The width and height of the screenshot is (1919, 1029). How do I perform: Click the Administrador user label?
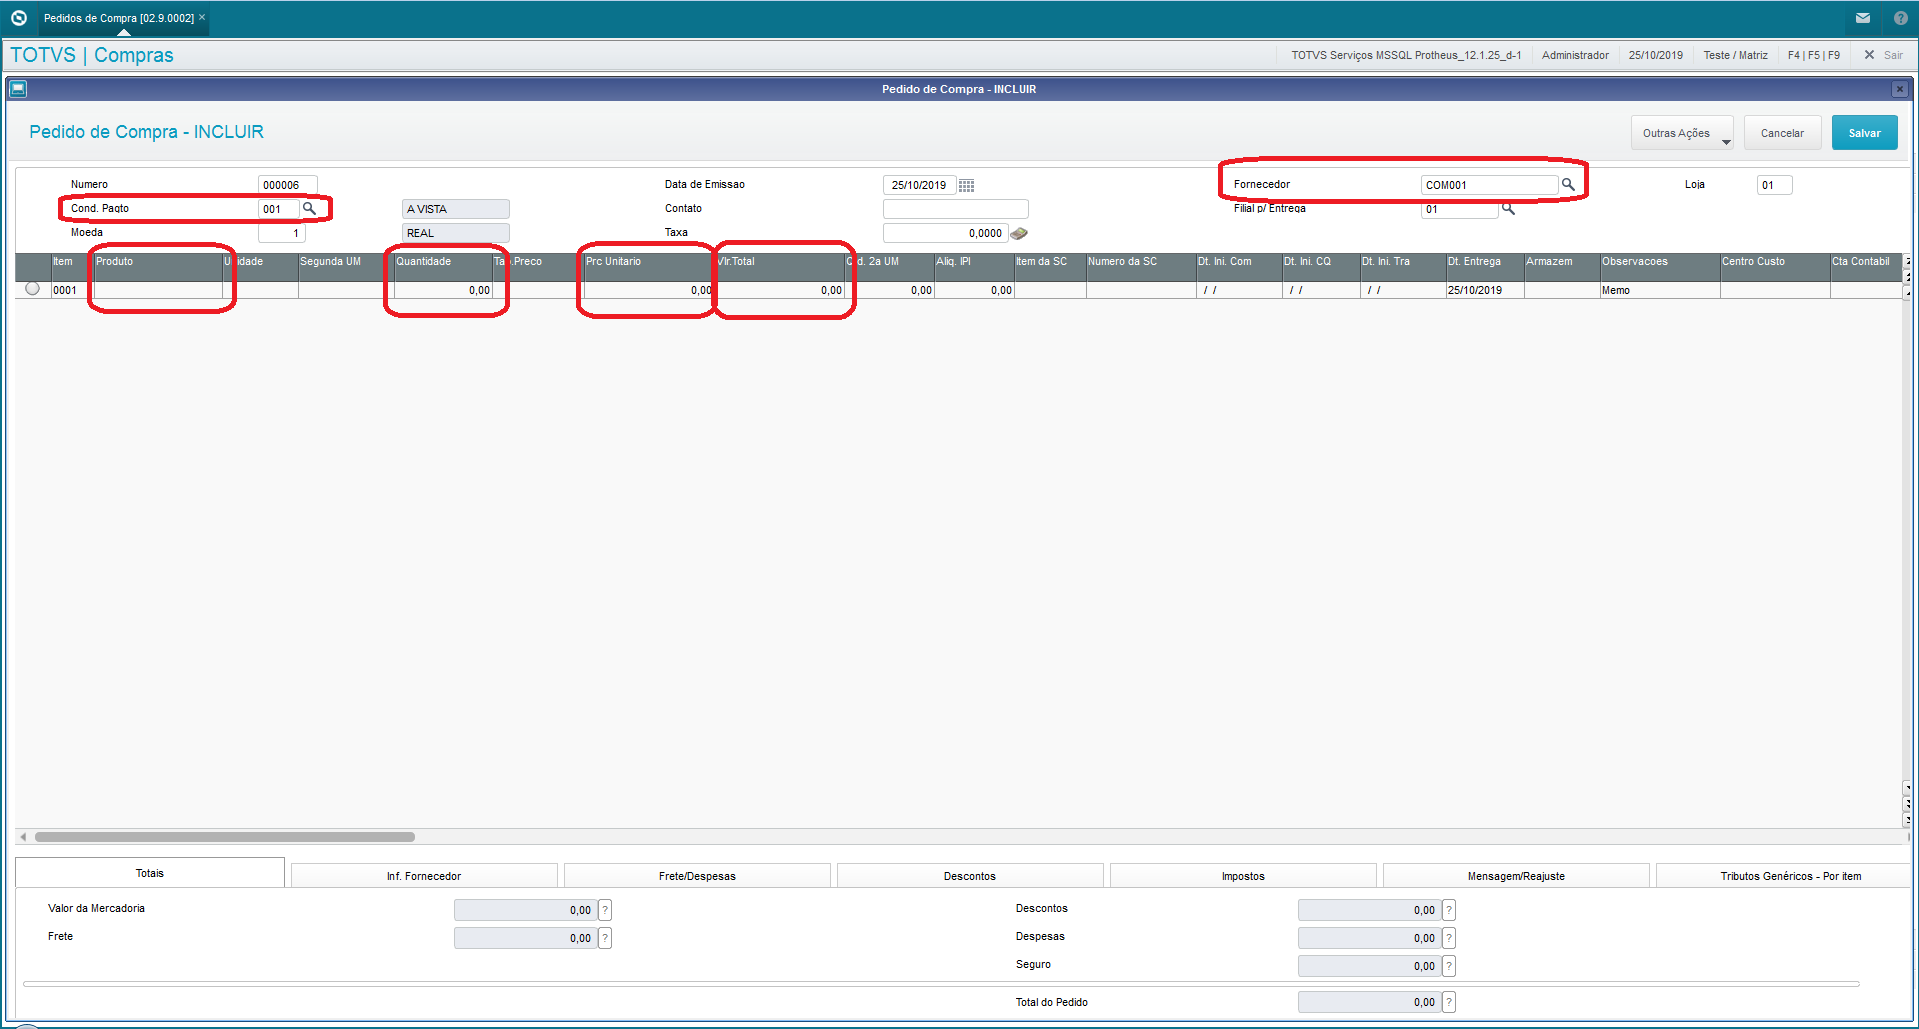(1575, 55)
